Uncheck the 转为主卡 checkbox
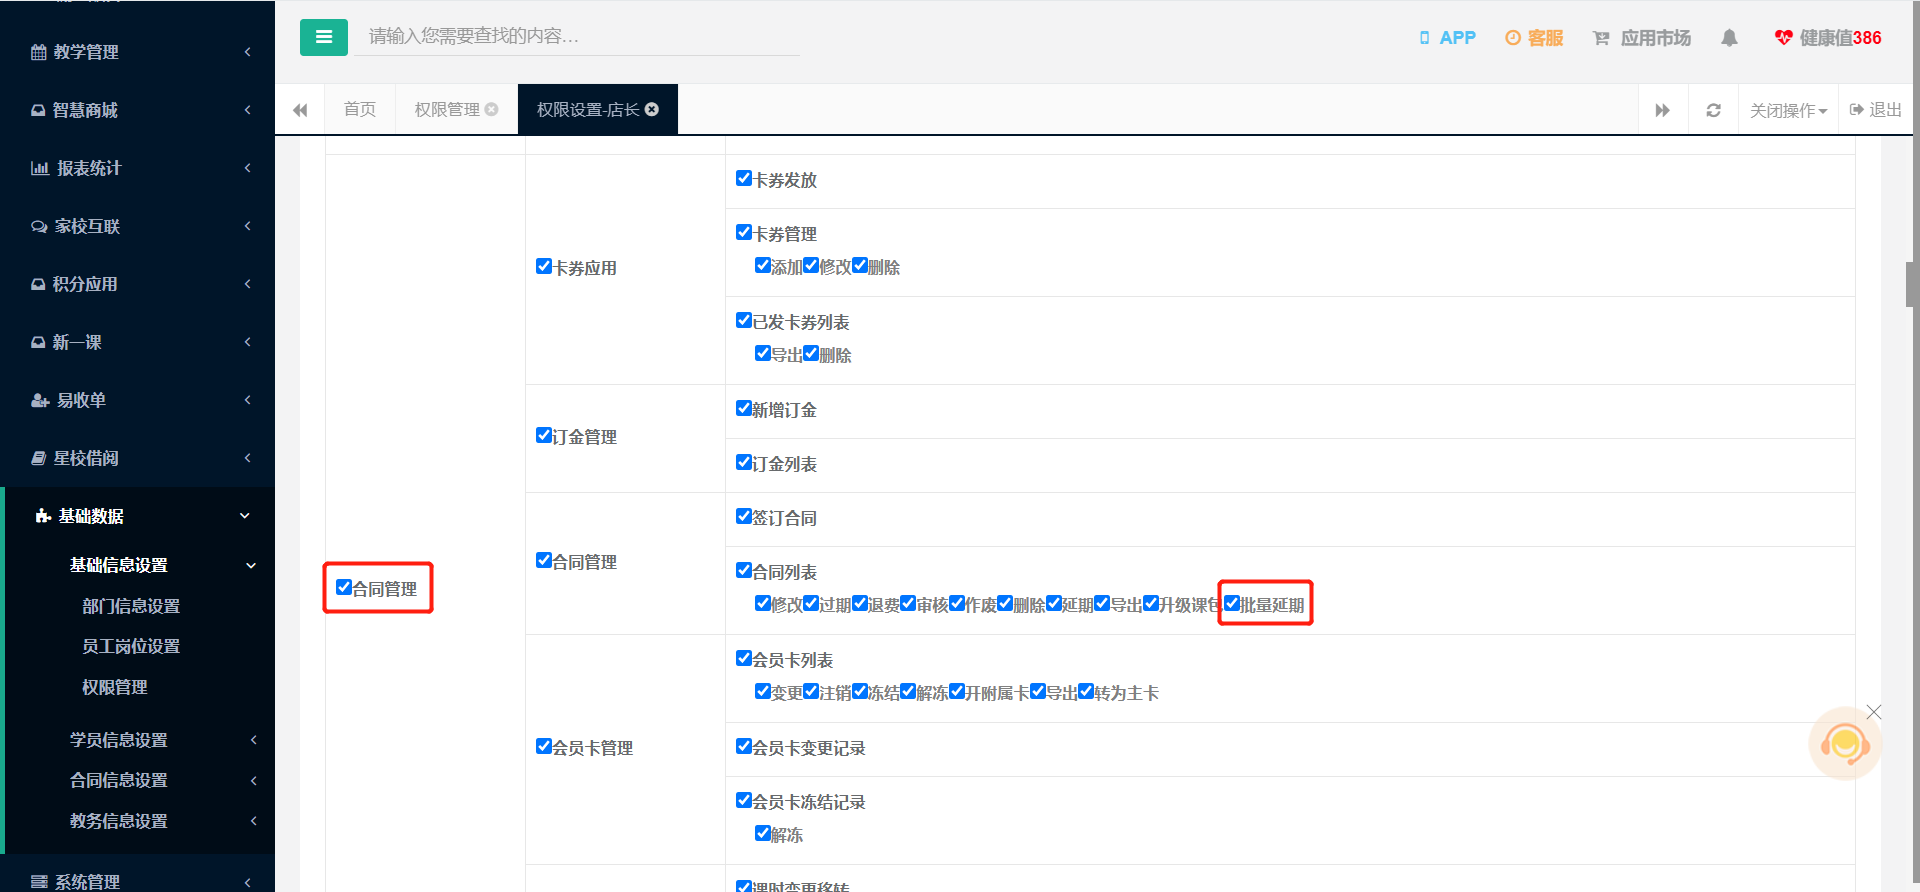The height and width of the screenshot is (892, 1920). point(1086,691)
